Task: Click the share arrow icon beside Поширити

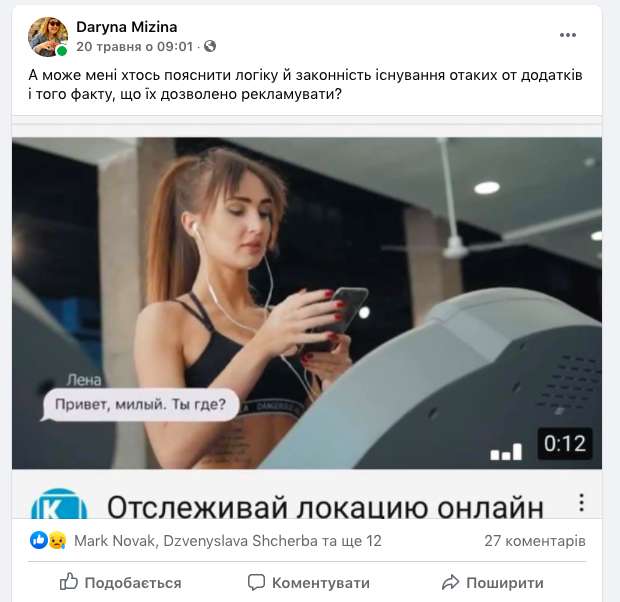Action: 450,582
